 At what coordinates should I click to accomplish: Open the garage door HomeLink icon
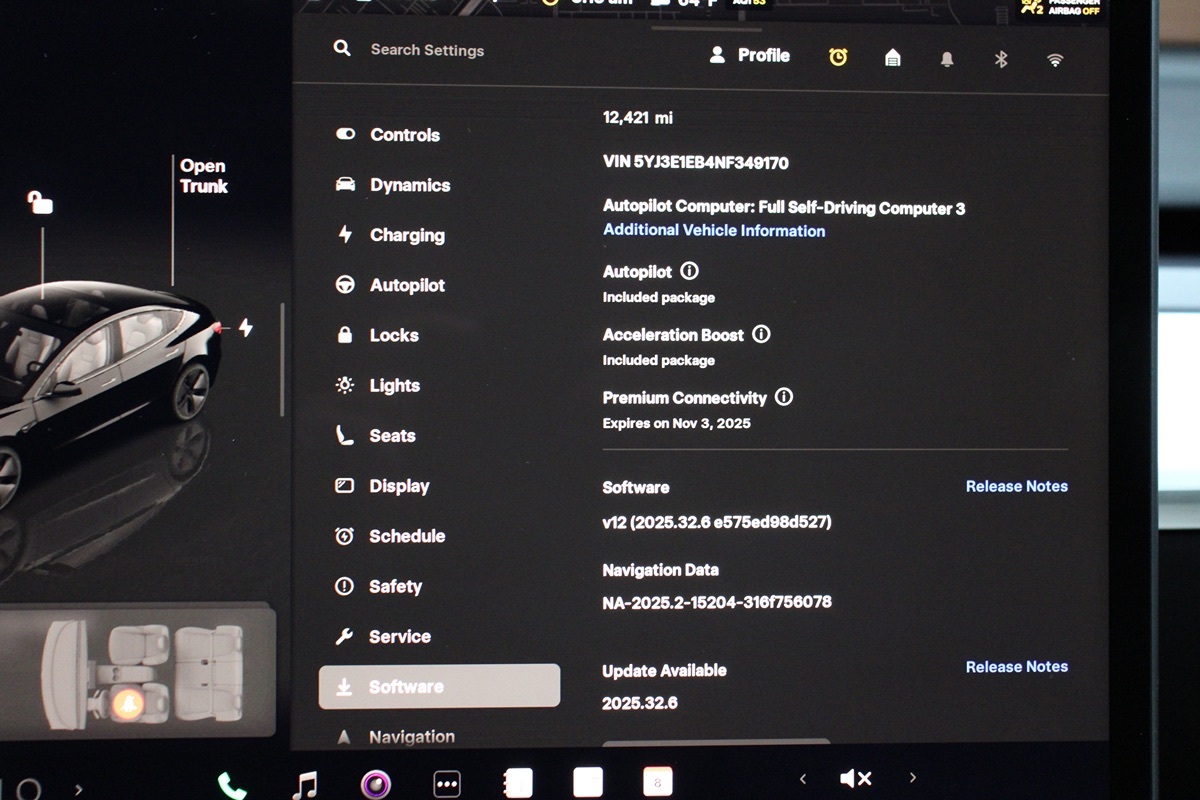tap(893, 58)
